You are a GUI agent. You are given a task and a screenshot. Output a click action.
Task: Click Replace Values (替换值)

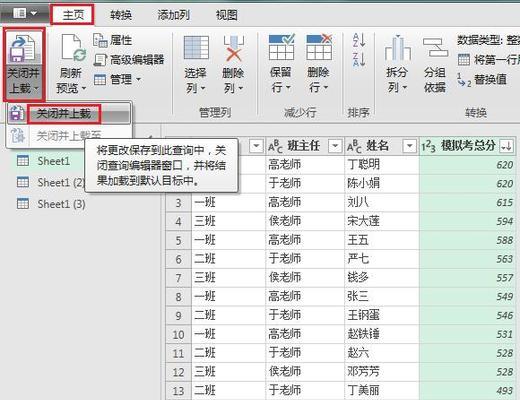[482, 79]
